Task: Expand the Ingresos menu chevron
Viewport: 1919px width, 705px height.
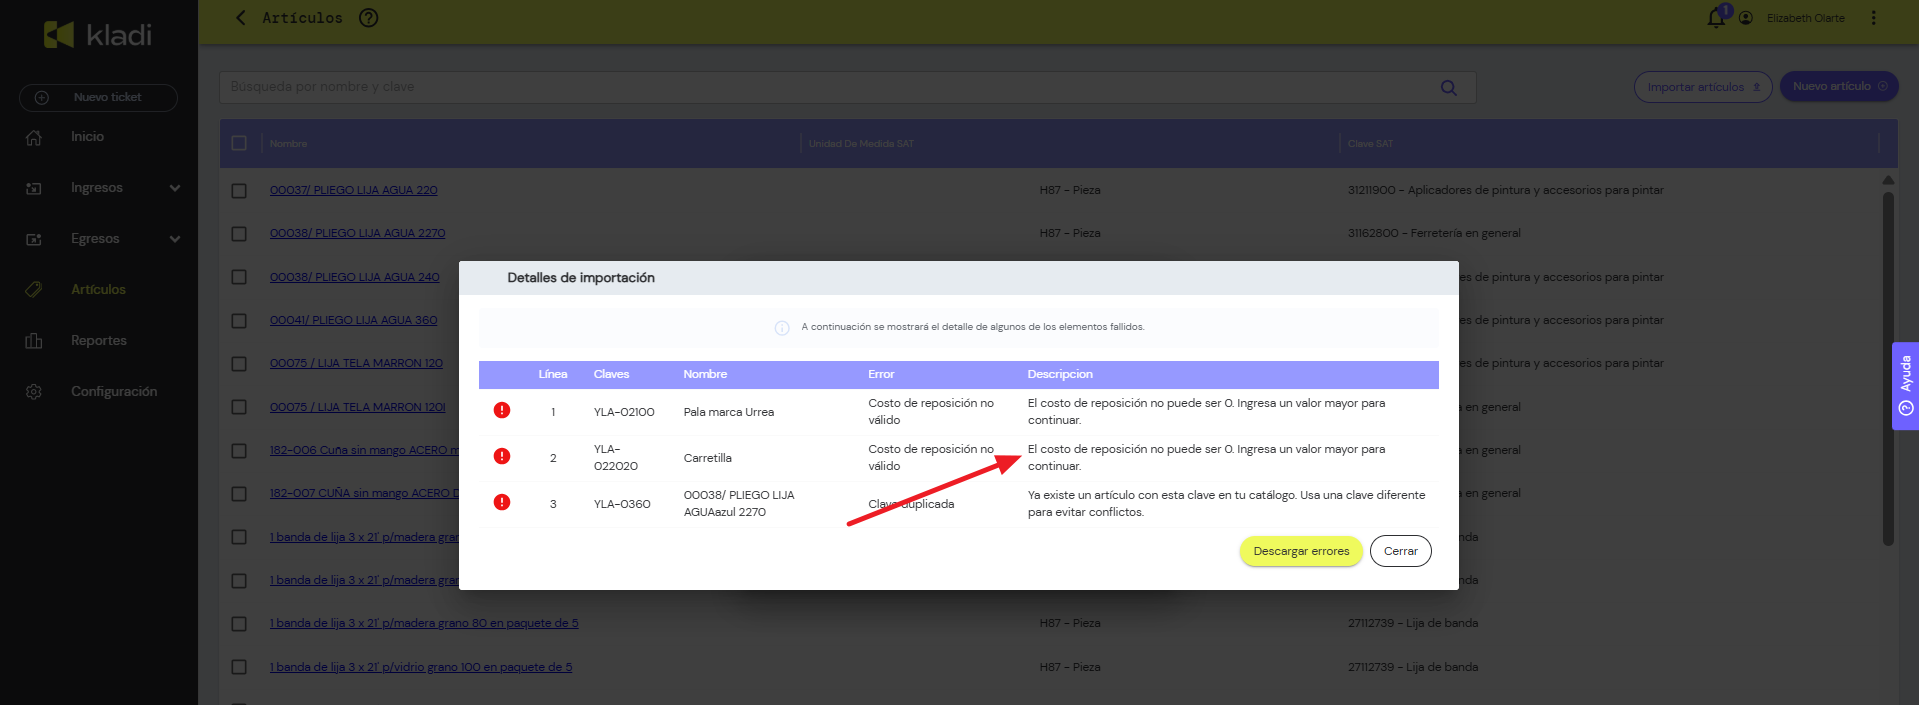Action: click(175, 188)
